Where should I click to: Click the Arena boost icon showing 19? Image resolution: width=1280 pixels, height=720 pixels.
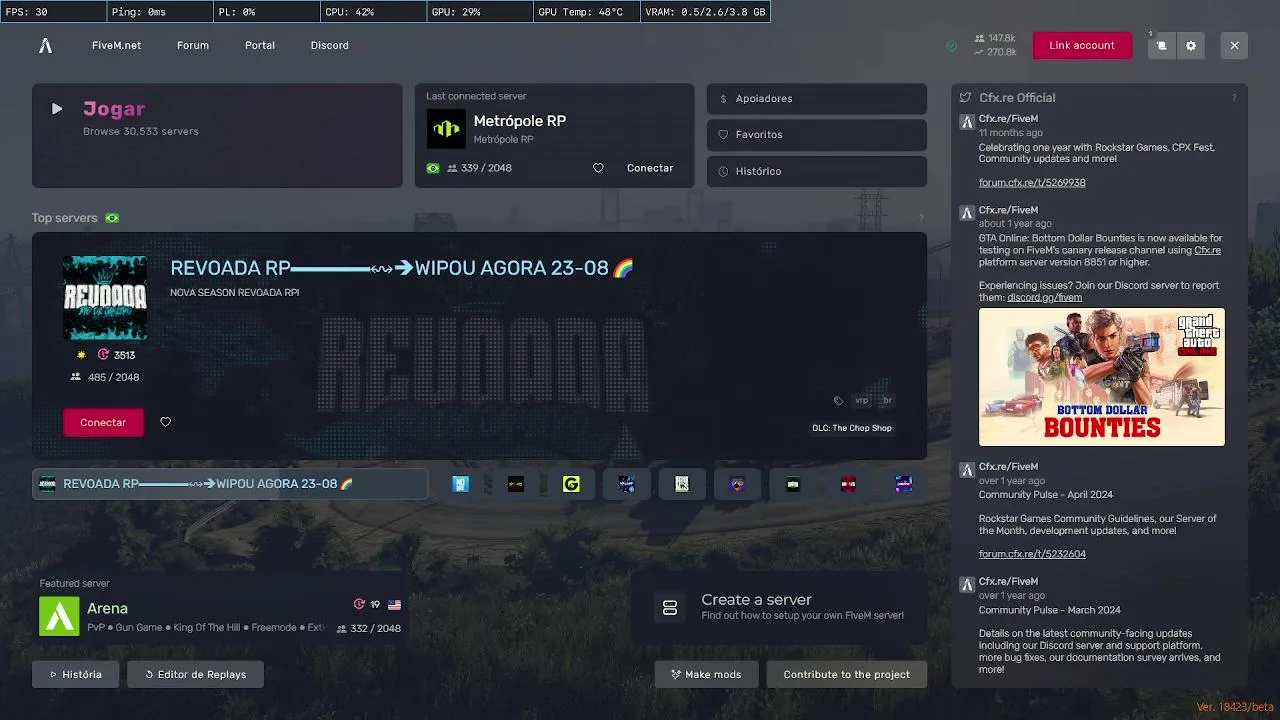[x=360, y=604]
